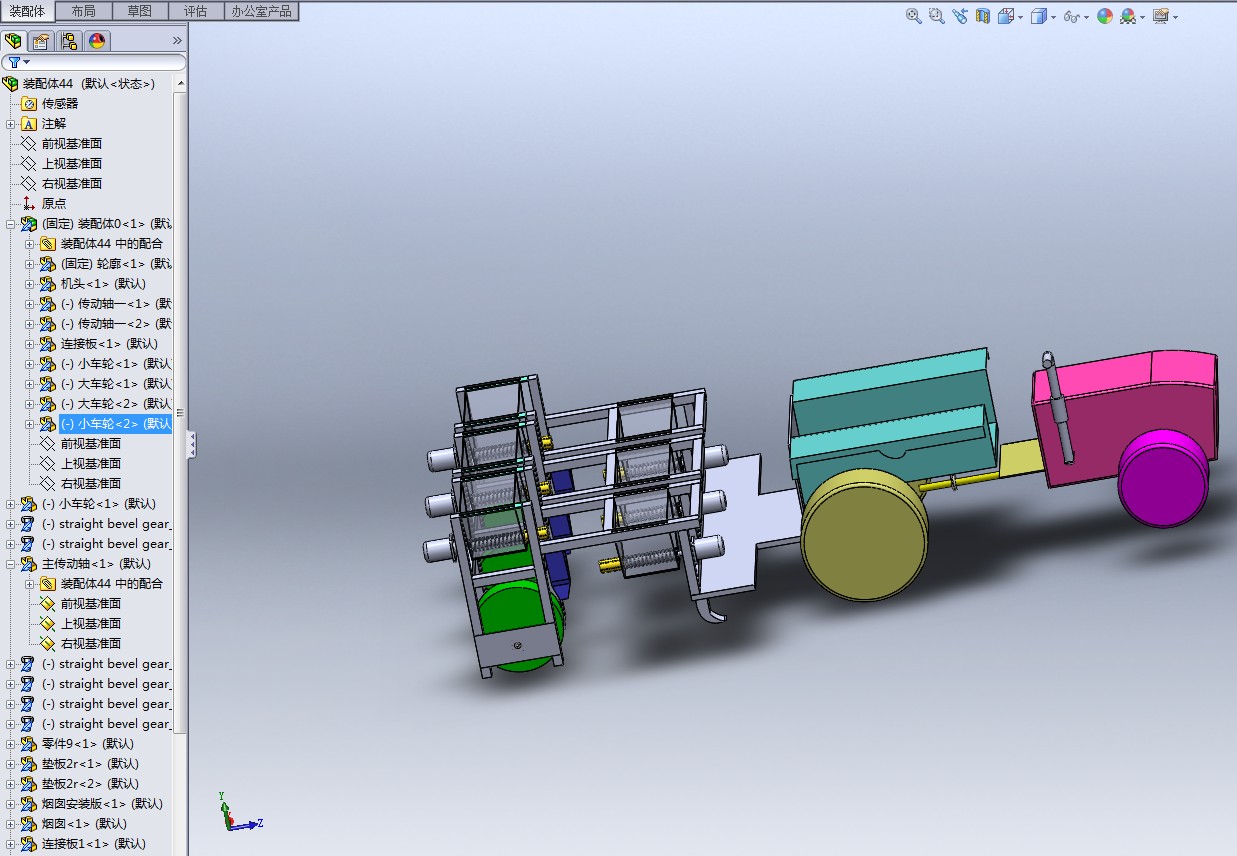Select the Zoom to Area tool
This screenshot has width=1237, height=856.
pyautogui.click(x=936, y=16)
